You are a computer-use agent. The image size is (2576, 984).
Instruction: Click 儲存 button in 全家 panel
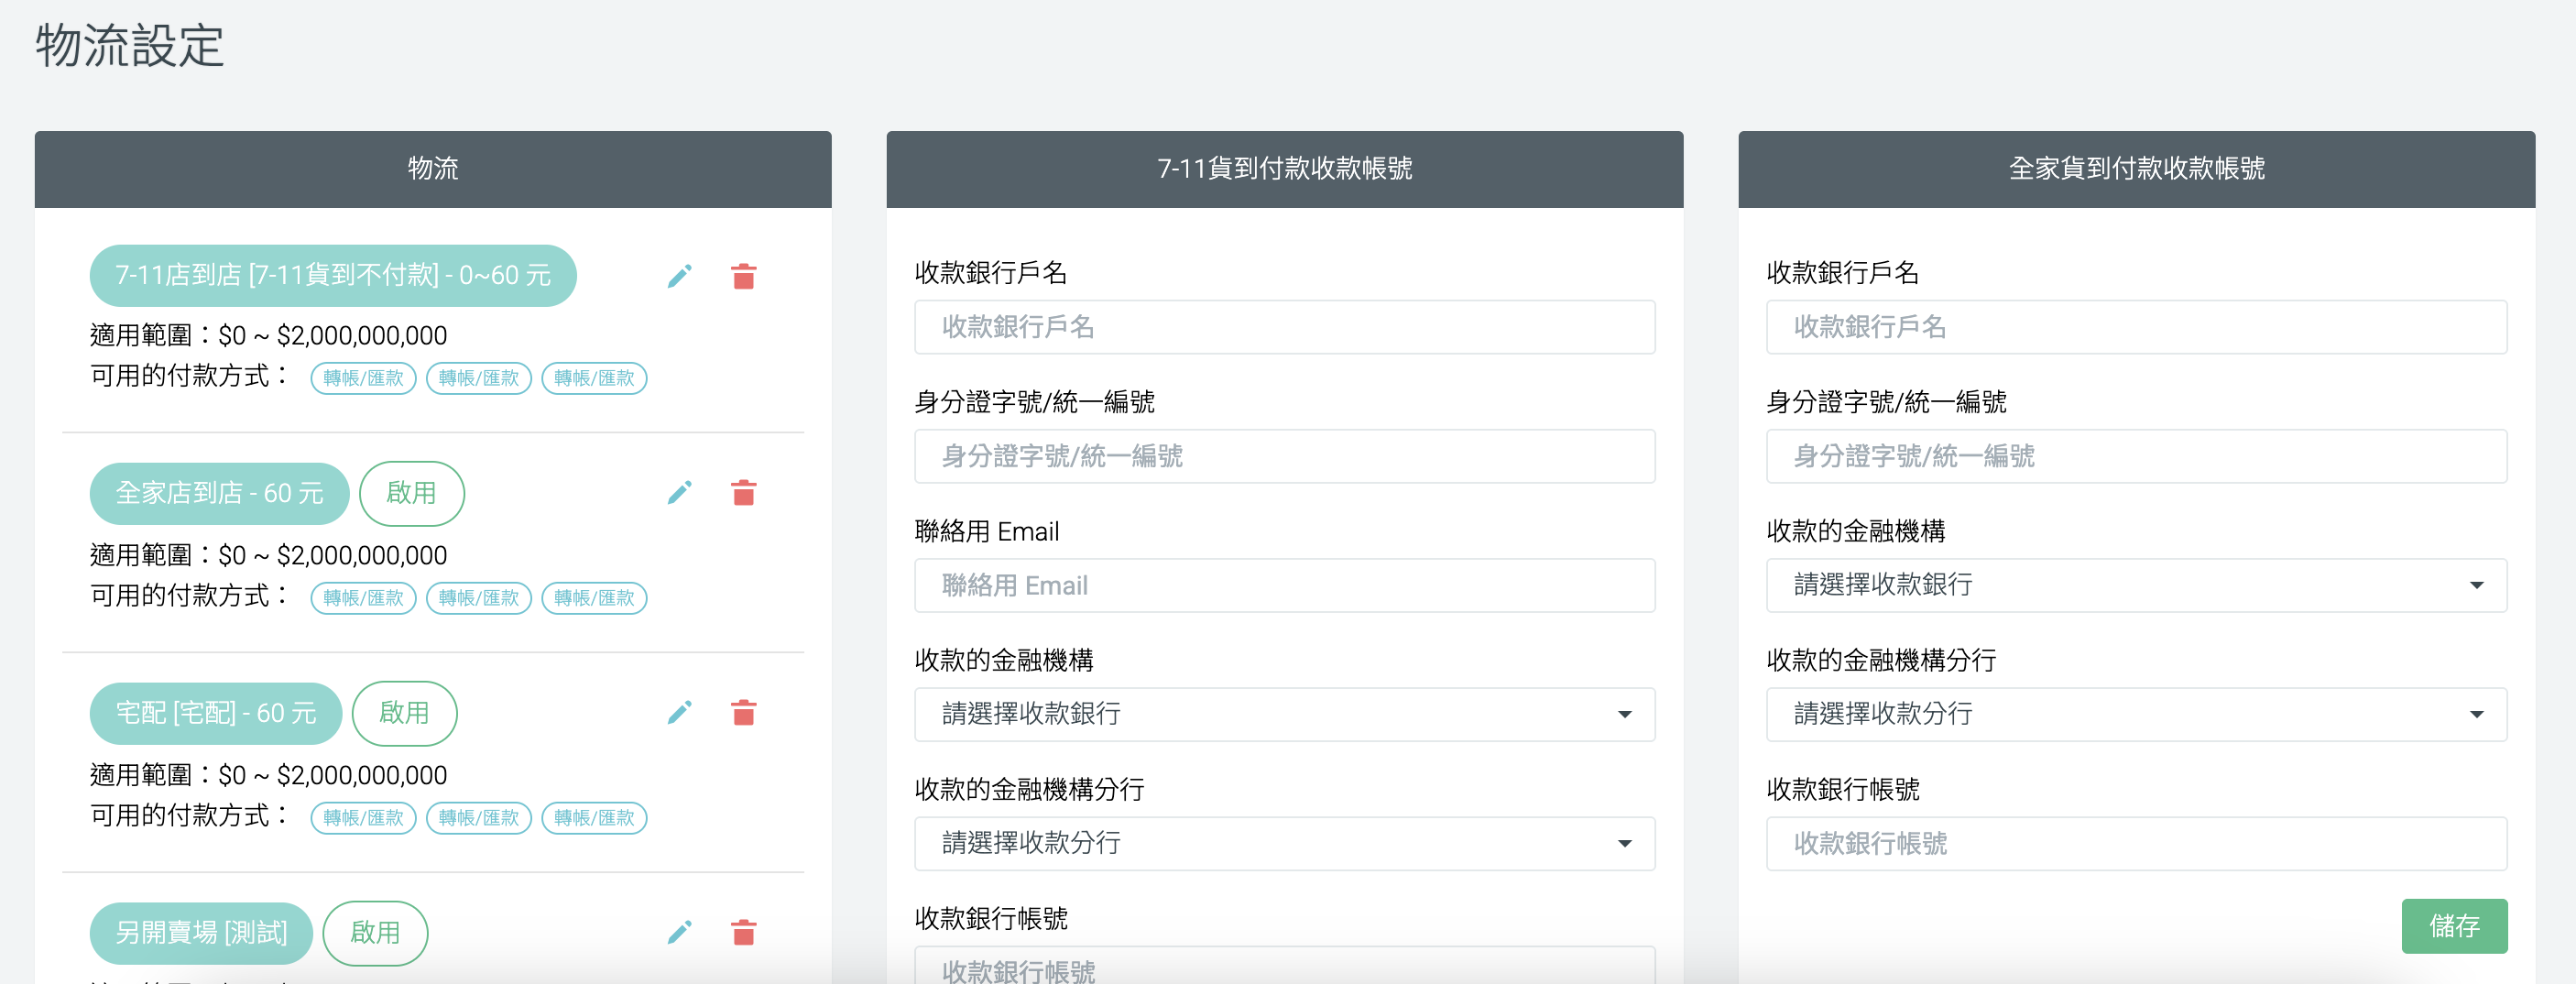2454,926
